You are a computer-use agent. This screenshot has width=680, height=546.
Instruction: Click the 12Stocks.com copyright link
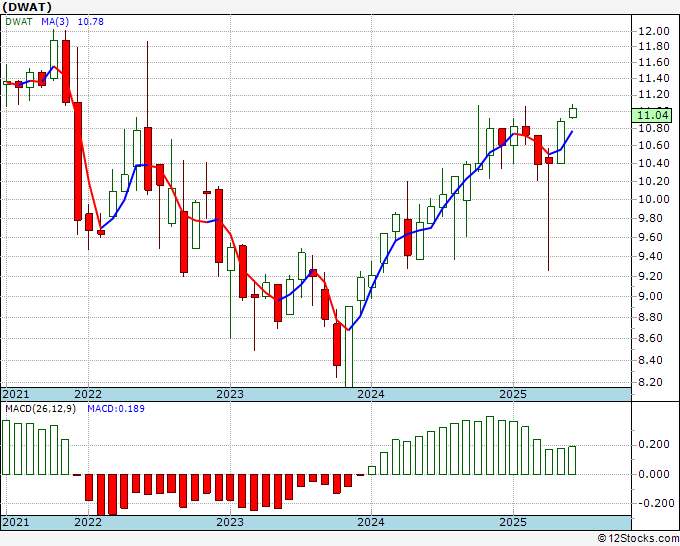tap(638, 539)
